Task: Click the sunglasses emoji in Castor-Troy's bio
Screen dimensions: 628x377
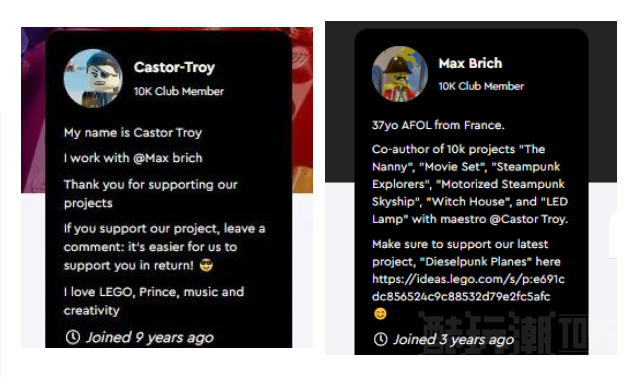Action: pos(206,265)
